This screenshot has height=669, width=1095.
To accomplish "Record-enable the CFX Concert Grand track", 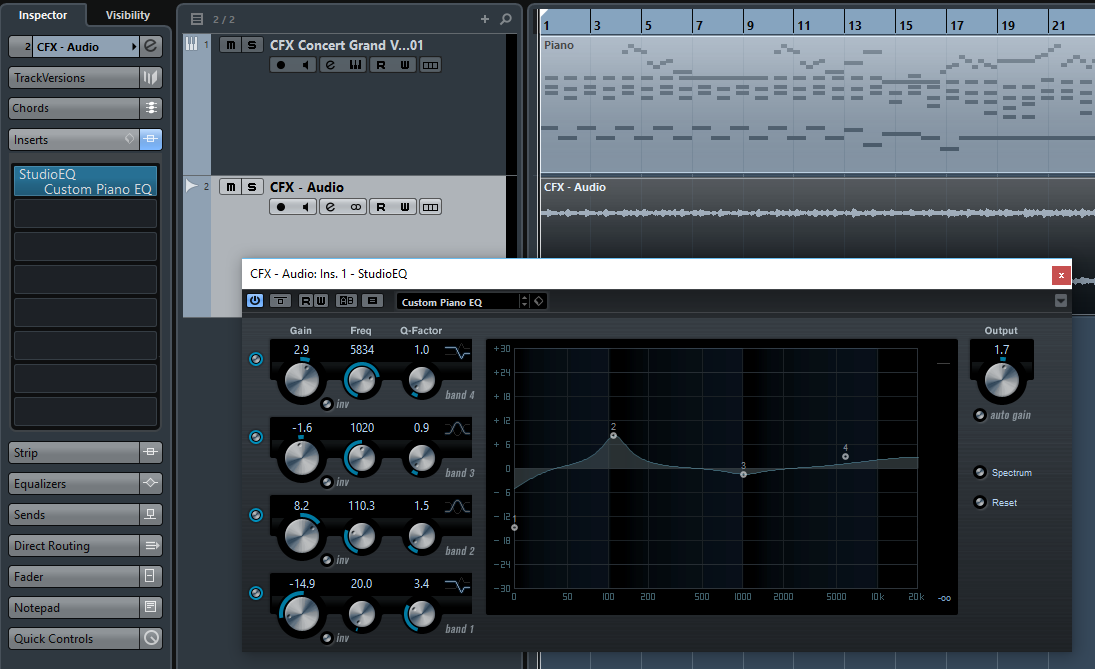I will [x=281, y=65].
